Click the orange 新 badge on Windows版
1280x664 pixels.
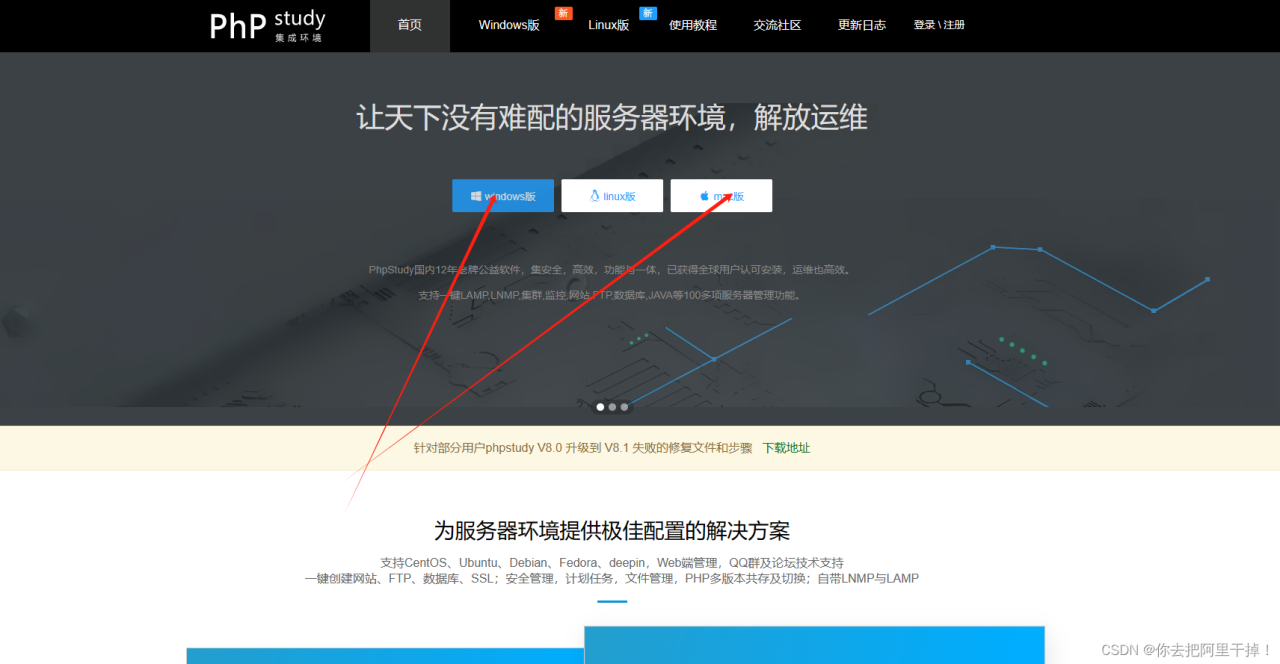564,13
